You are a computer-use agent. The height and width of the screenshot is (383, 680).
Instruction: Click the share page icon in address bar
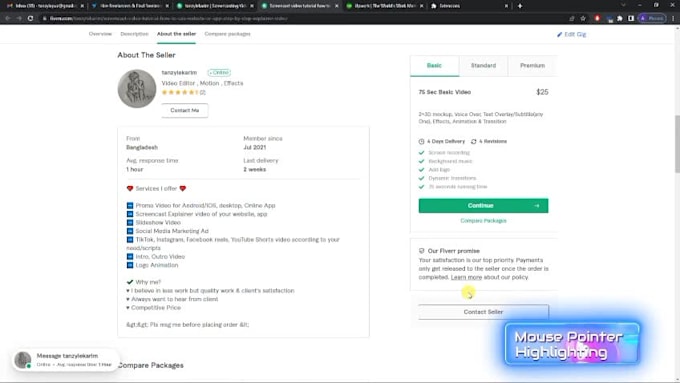click(572, 18)
